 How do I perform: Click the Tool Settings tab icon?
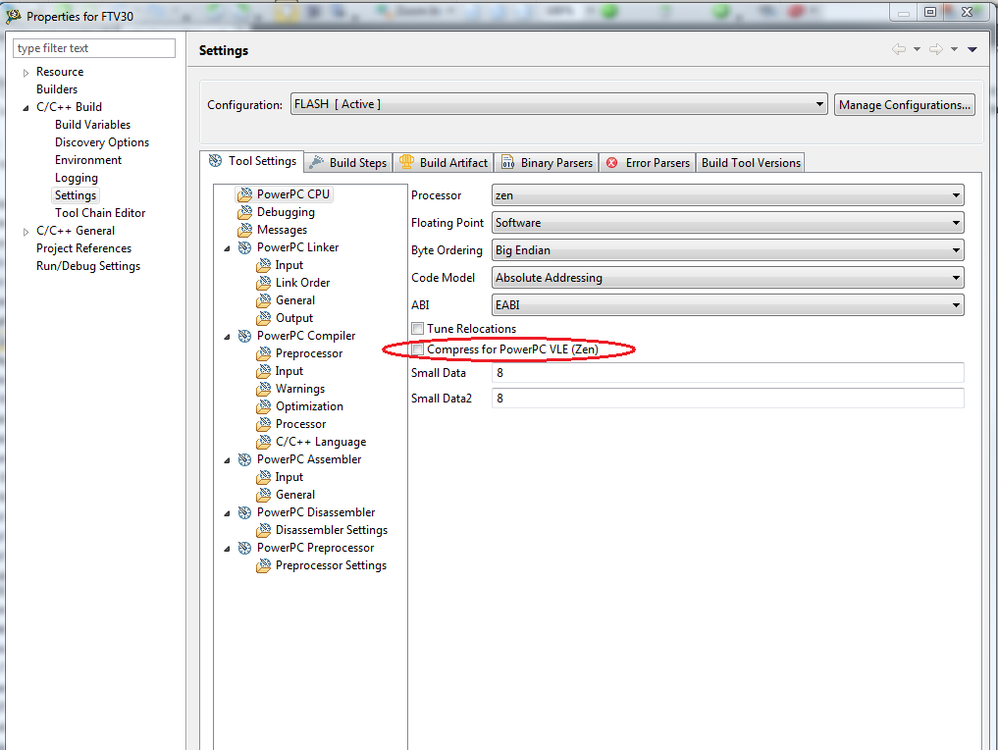[216, 161]
